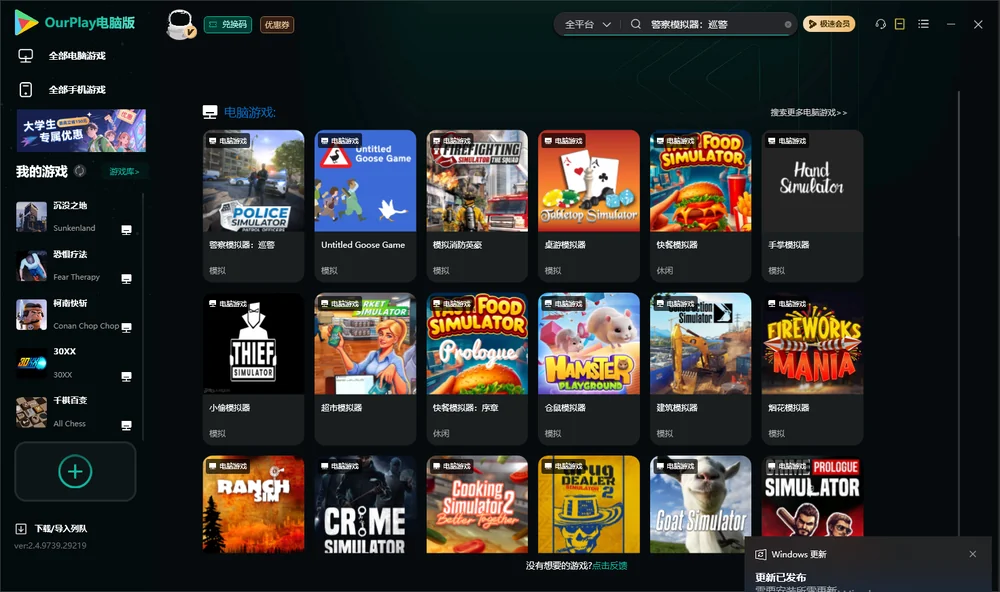This screenshot has height=592, width=1000.
Task: Click 搜索更多电脑游戏>> link
Action: 808,112
